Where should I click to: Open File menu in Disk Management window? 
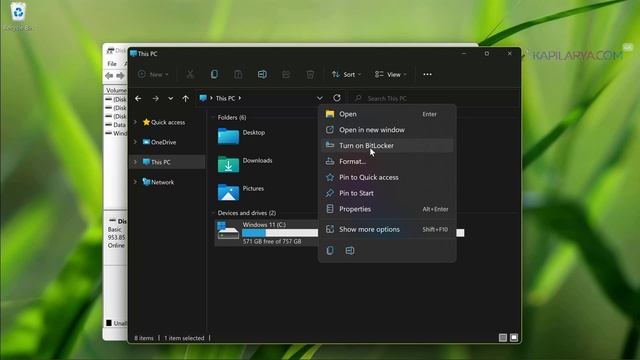click(x=112, y=64)
